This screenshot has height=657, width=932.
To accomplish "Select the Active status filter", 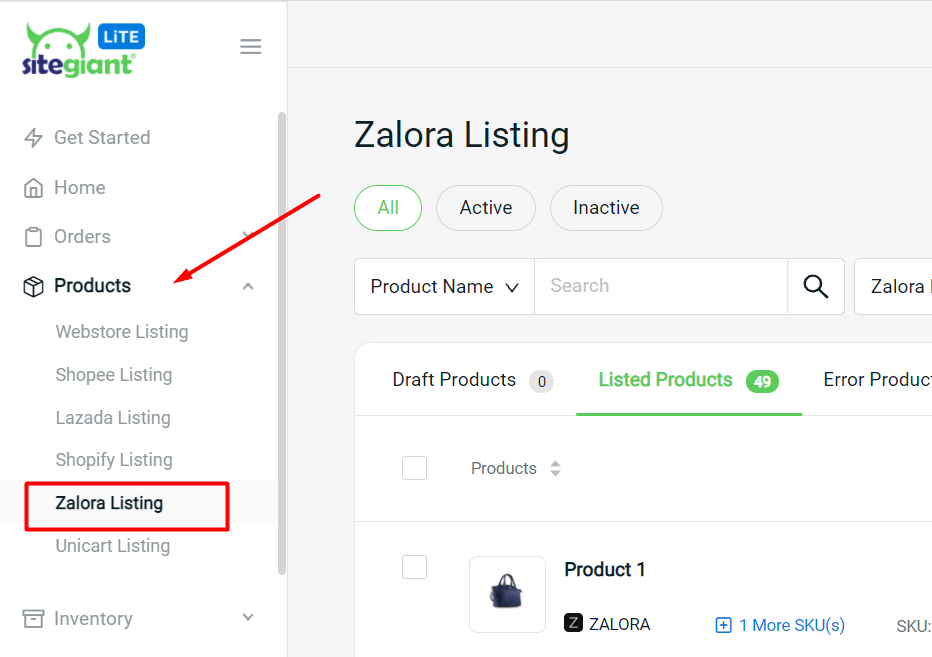I will point(486,208).
